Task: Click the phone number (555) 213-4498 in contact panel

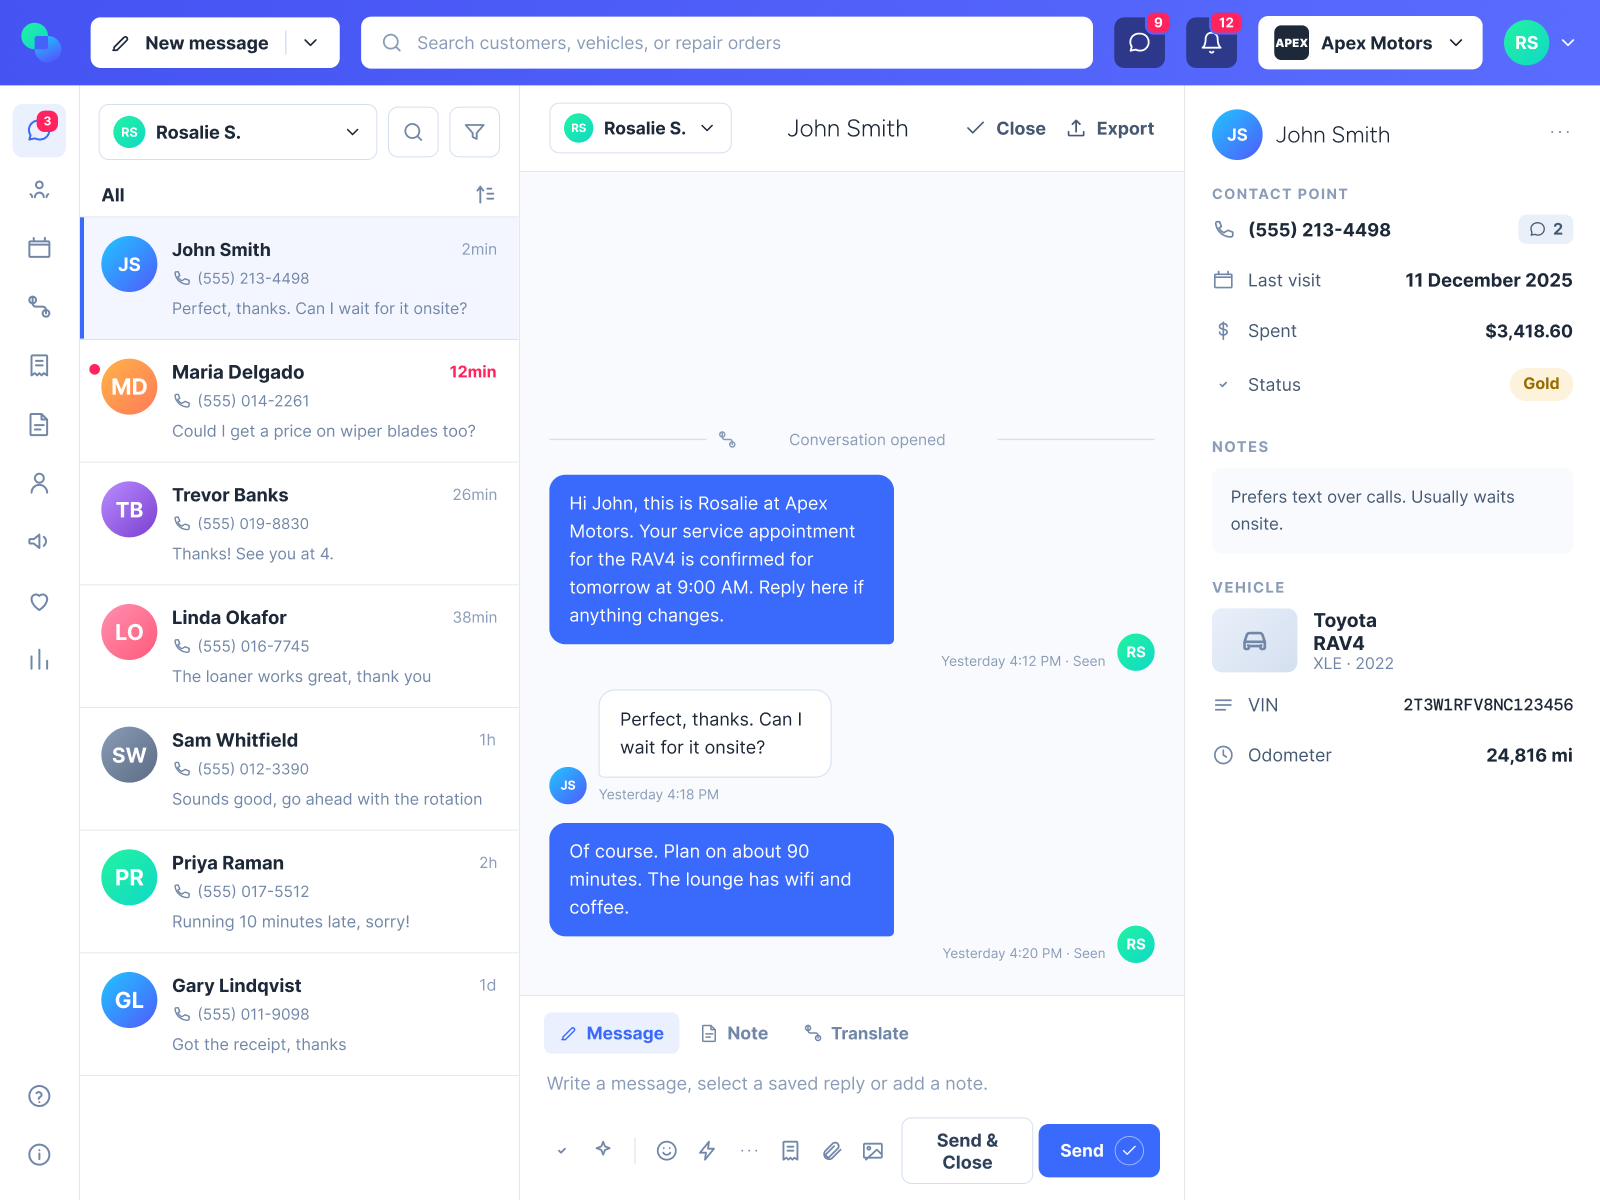Action: [x=1319, y=230]
